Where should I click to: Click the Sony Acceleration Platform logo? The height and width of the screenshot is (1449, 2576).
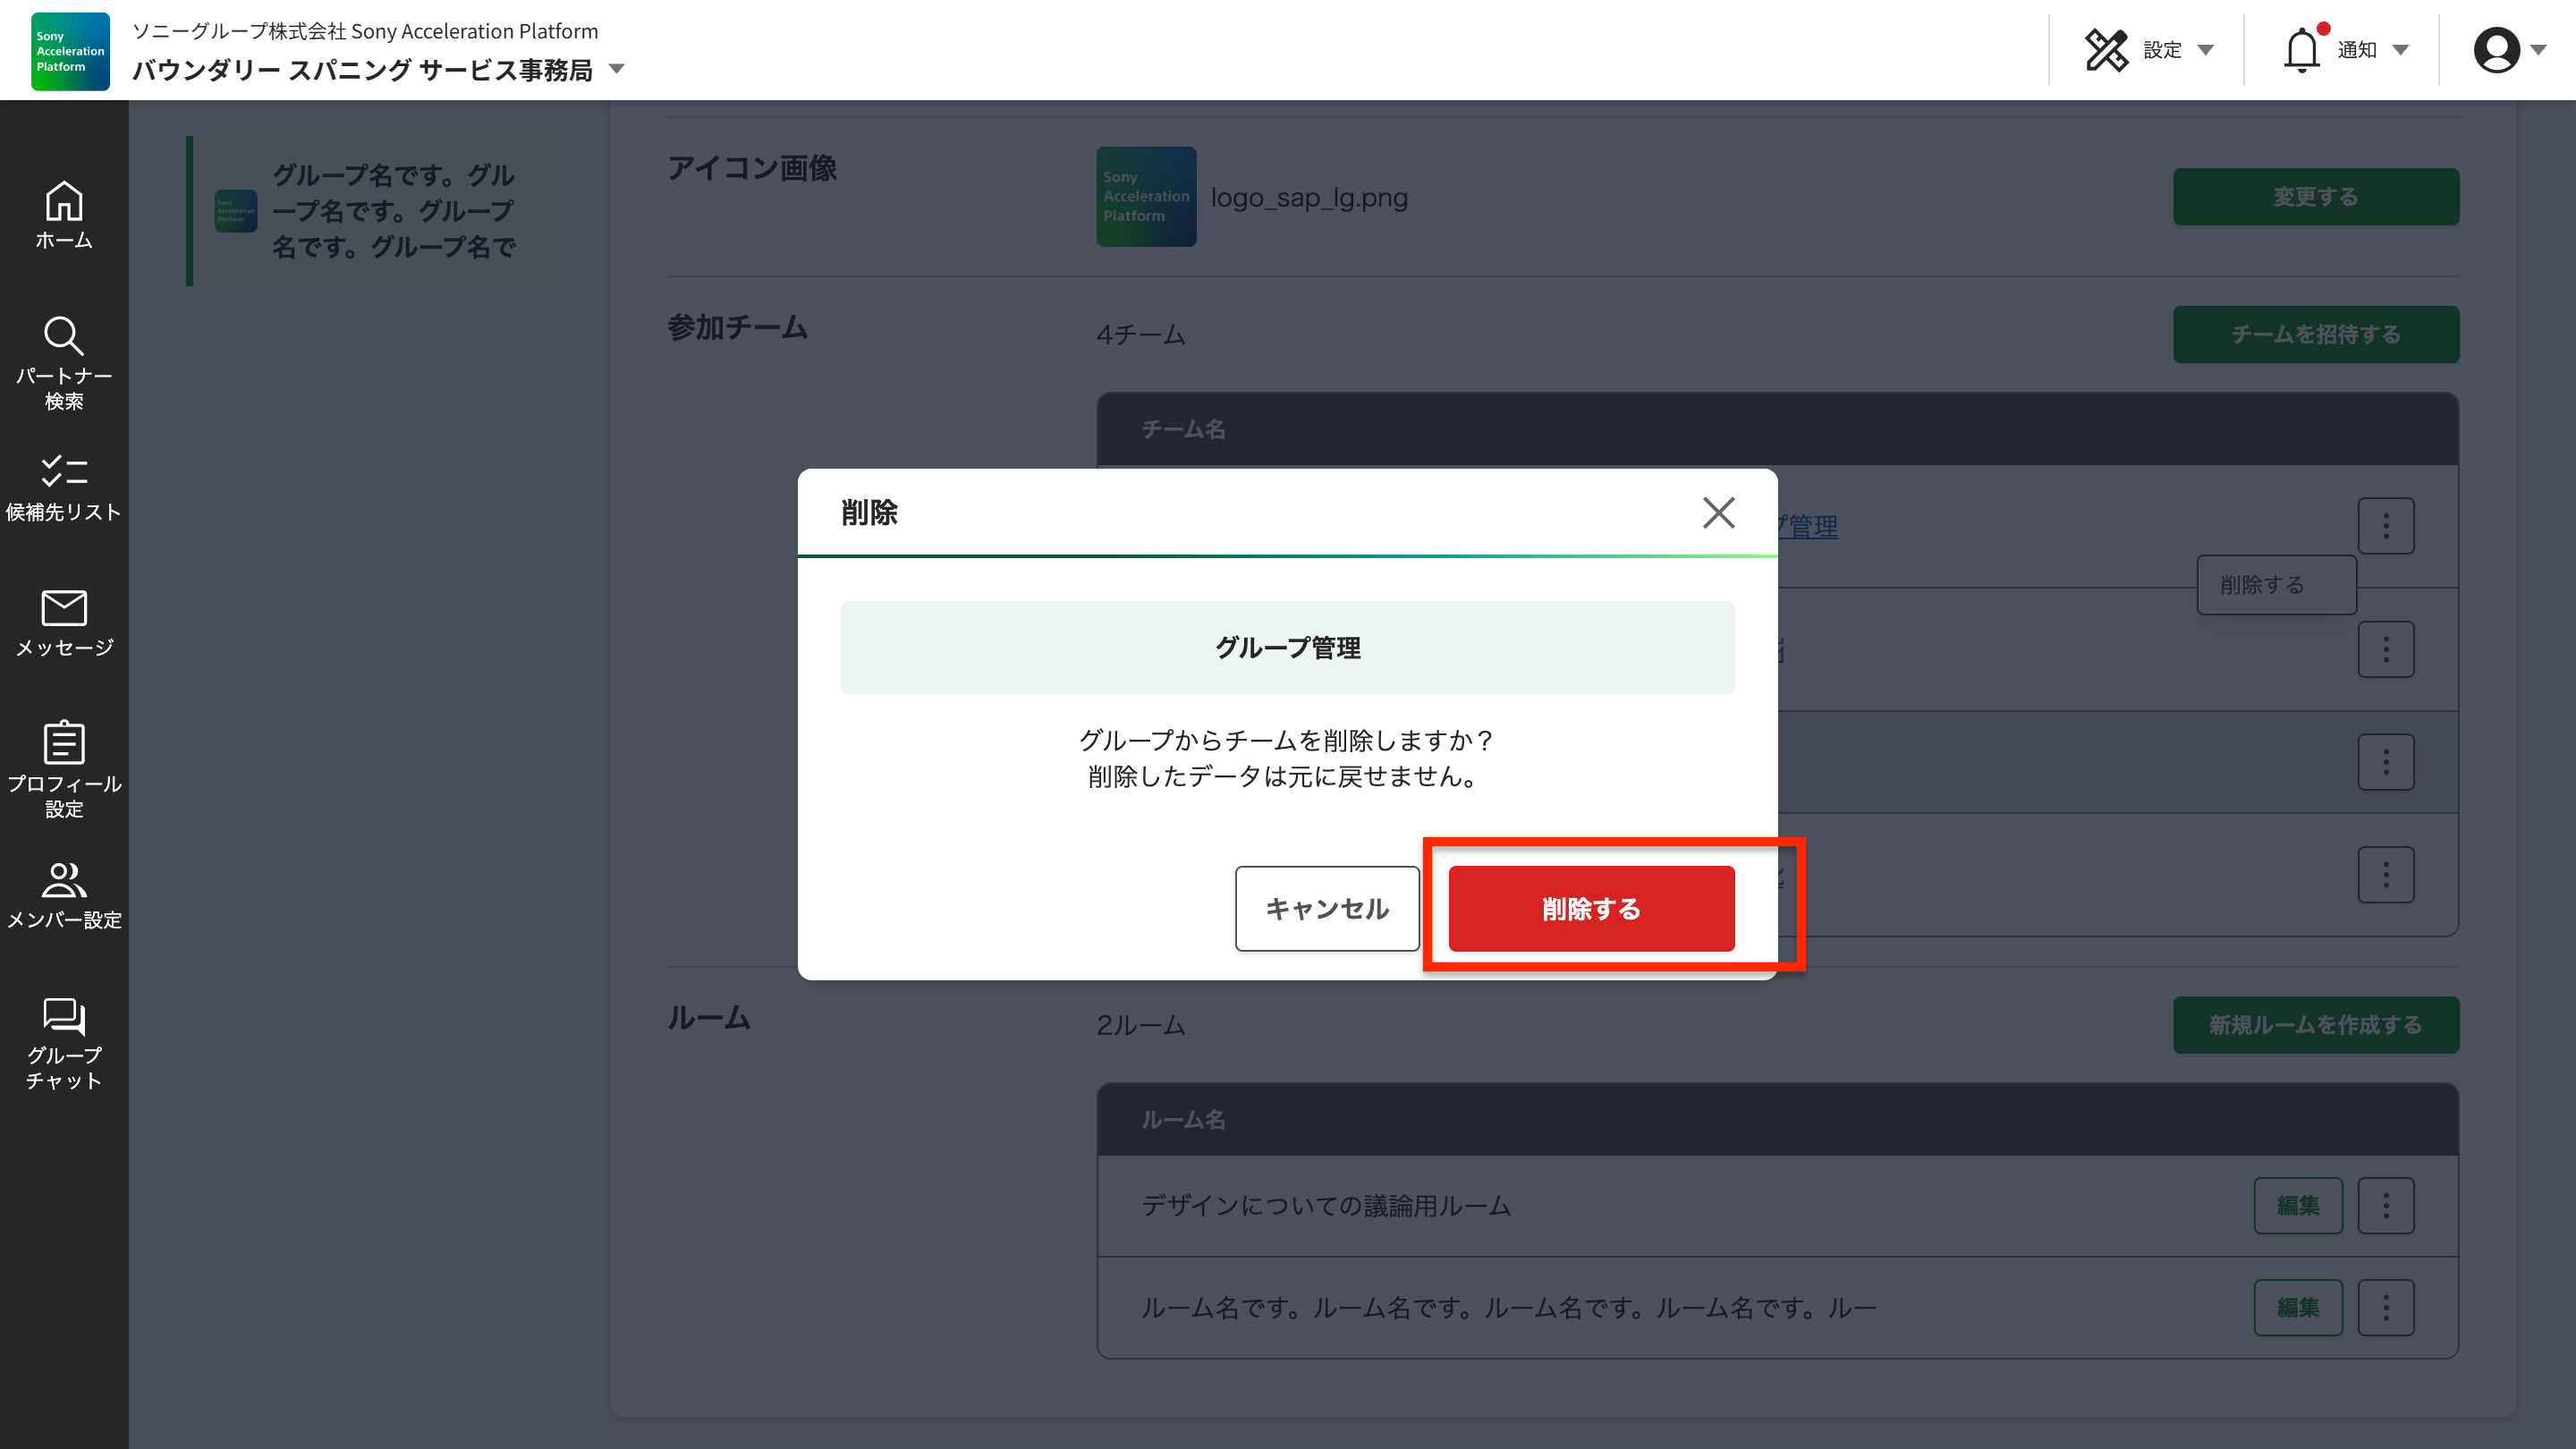point(70,51)
